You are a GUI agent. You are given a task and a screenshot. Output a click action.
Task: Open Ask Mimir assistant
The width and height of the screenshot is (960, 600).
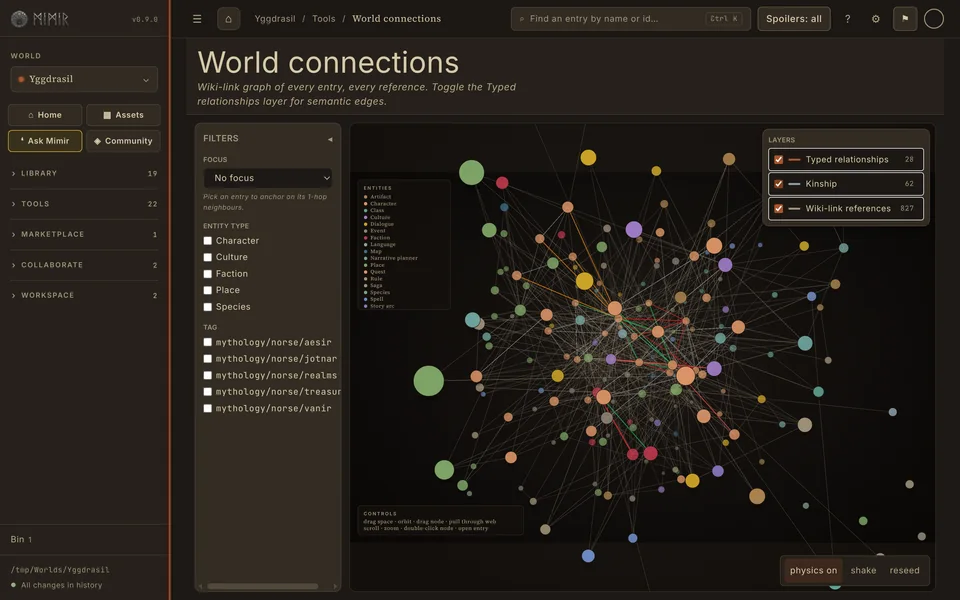[45, 141]
